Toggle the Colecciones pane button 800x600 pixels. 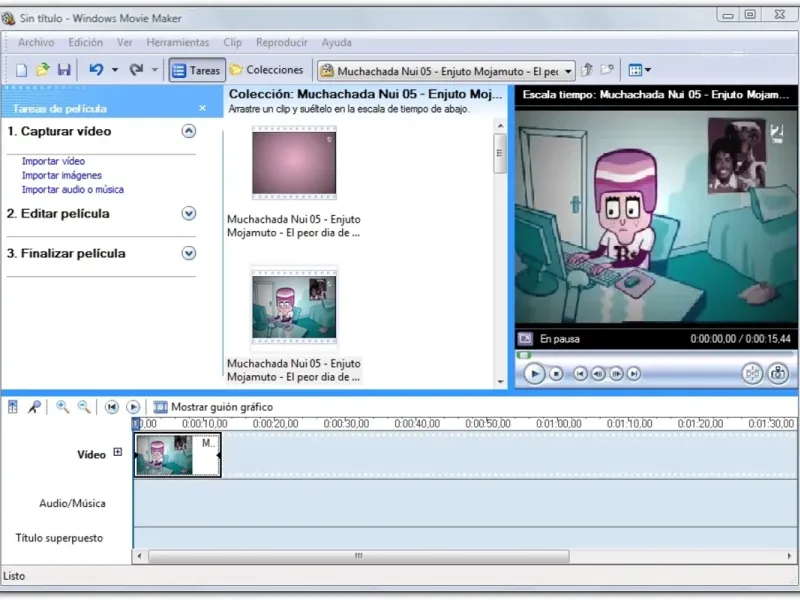click(267, 70)
